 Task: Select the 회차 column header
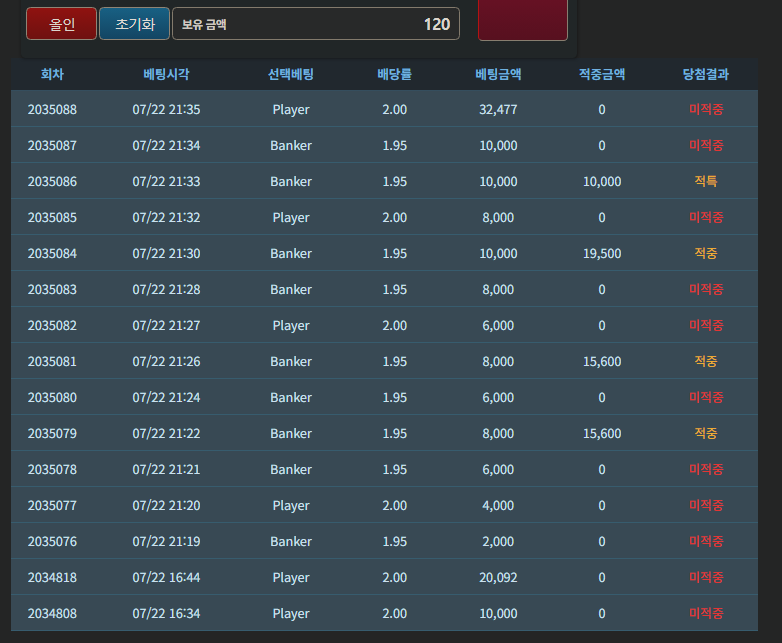coord(52,74)
